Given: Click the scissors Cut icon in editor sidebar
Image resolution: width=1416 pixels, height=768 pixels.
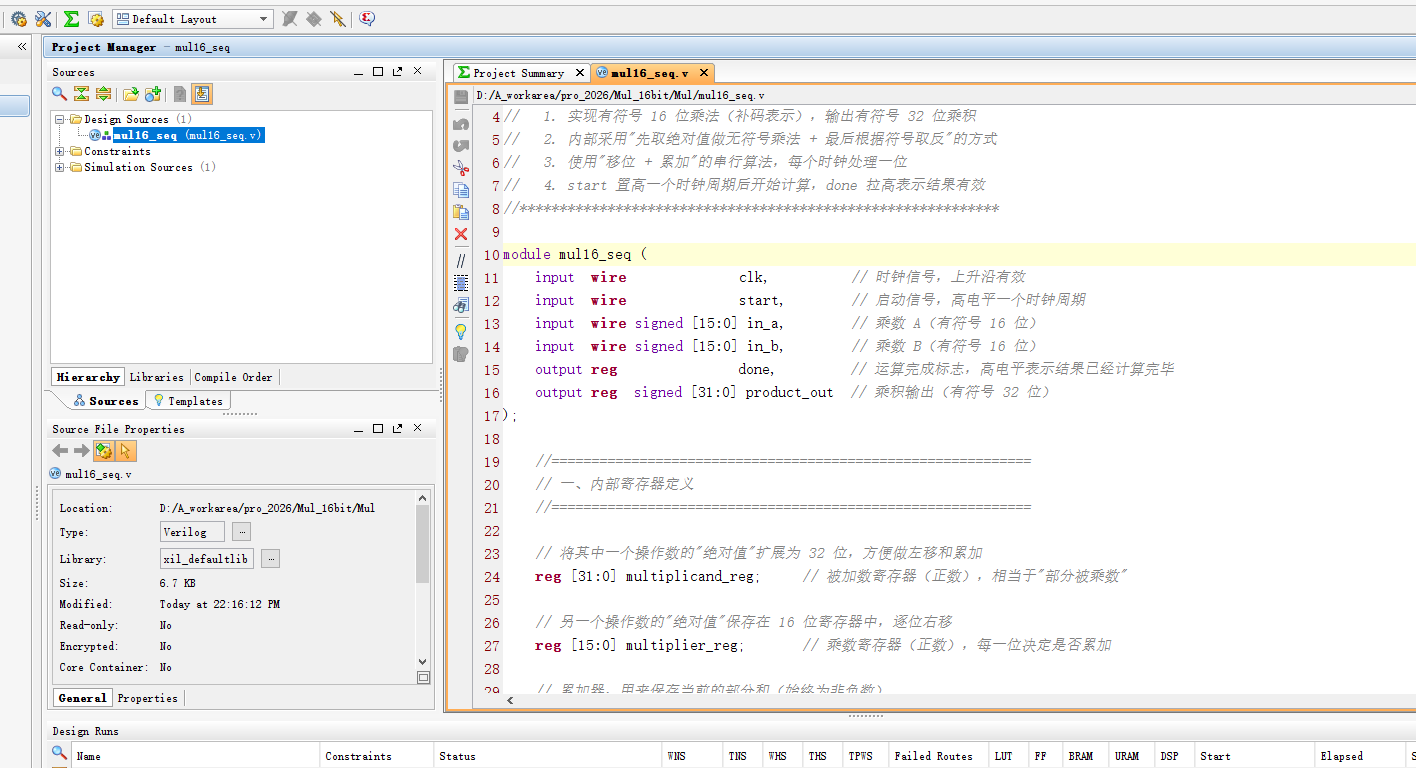Looking at the screenshot, I should [x=461, y=167].
